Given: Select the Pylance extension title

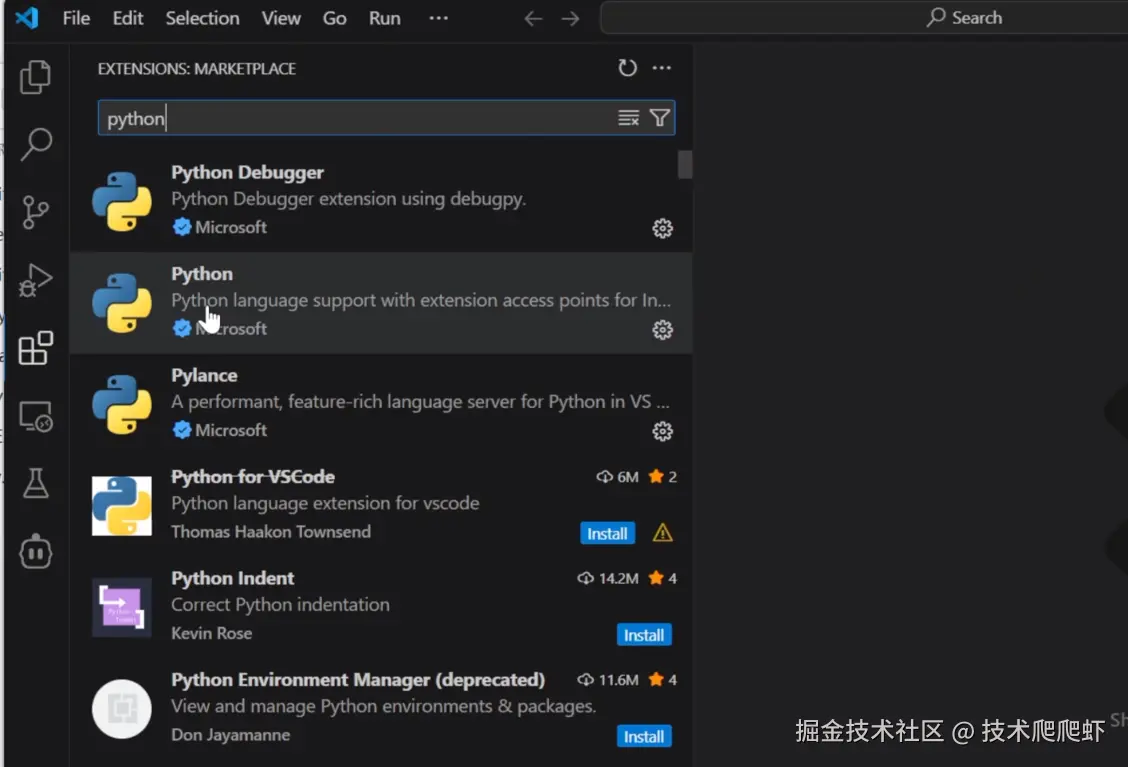Looking at the screenshot, I should coord(204,376).
